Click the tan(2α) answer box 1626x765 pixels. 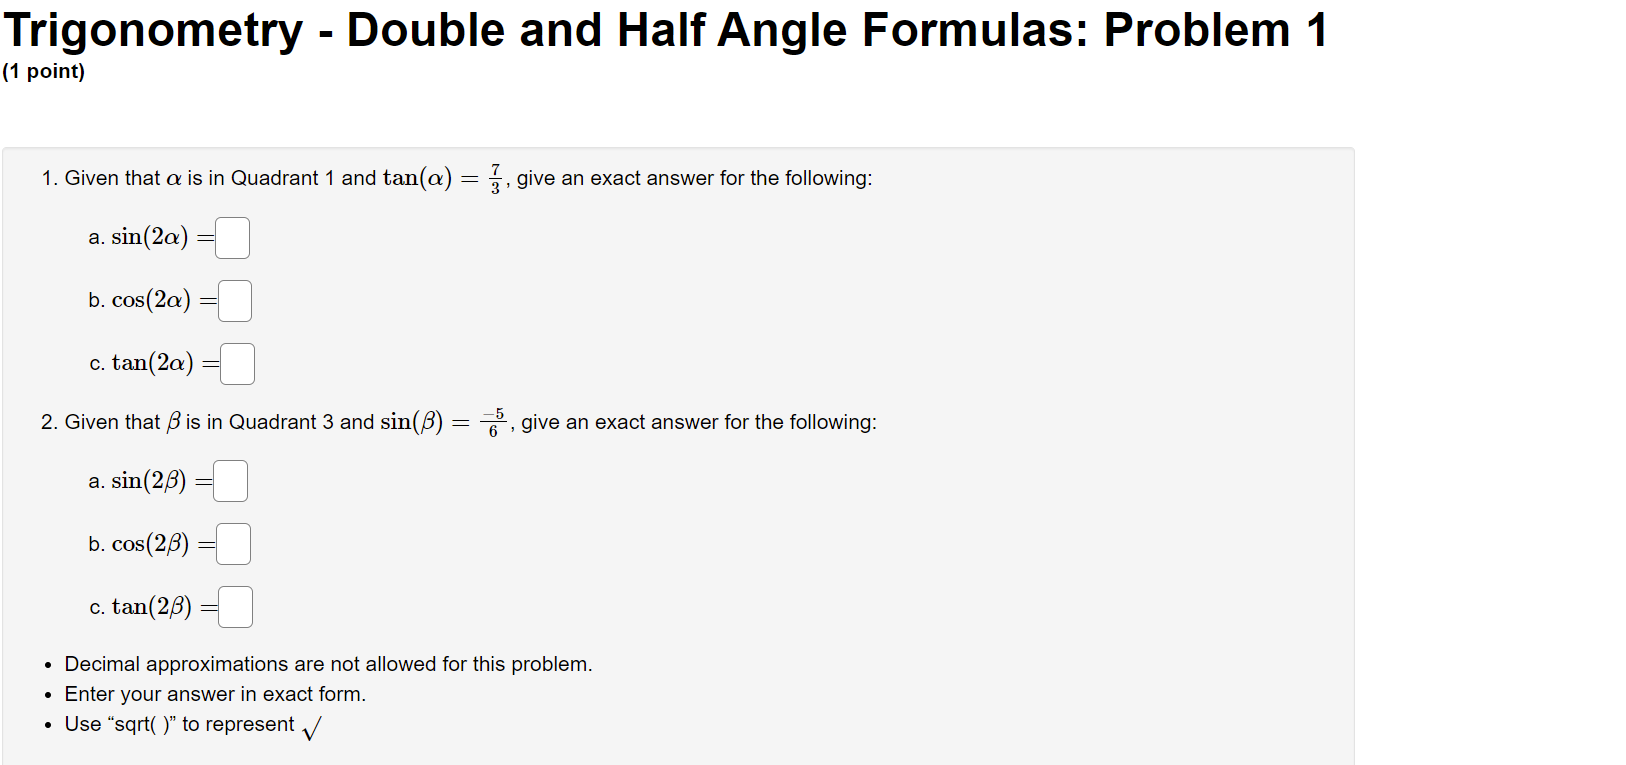pos(238,363)
